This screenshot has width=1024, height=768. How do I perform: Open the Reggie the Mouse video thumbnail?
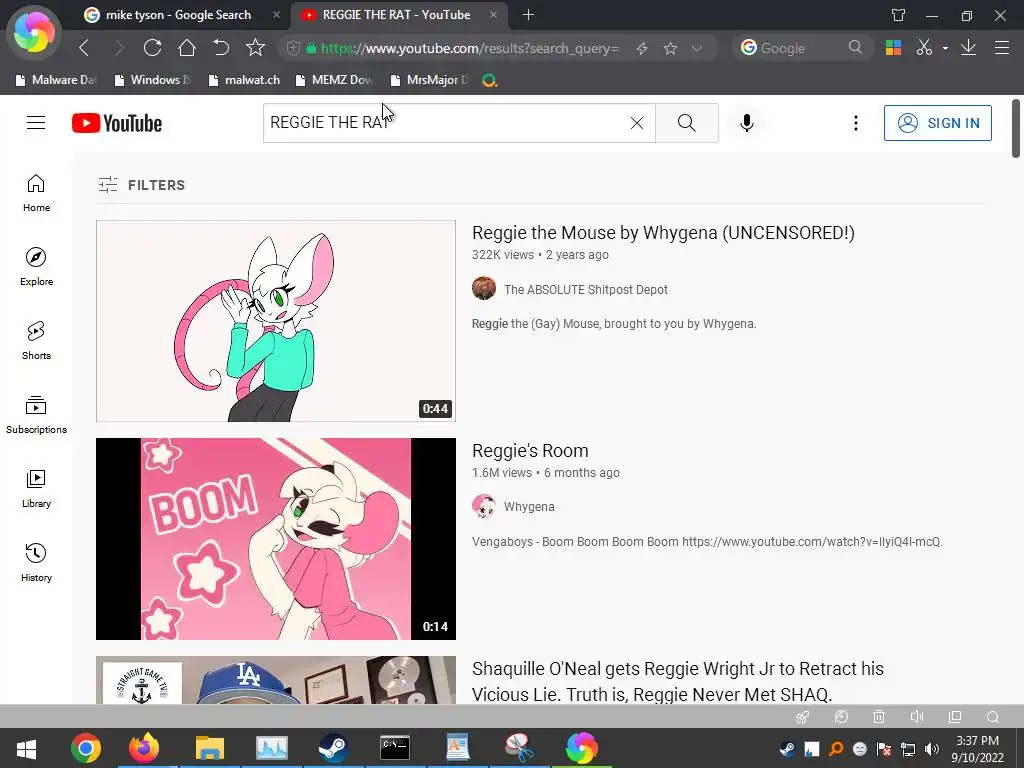[276, 321]
